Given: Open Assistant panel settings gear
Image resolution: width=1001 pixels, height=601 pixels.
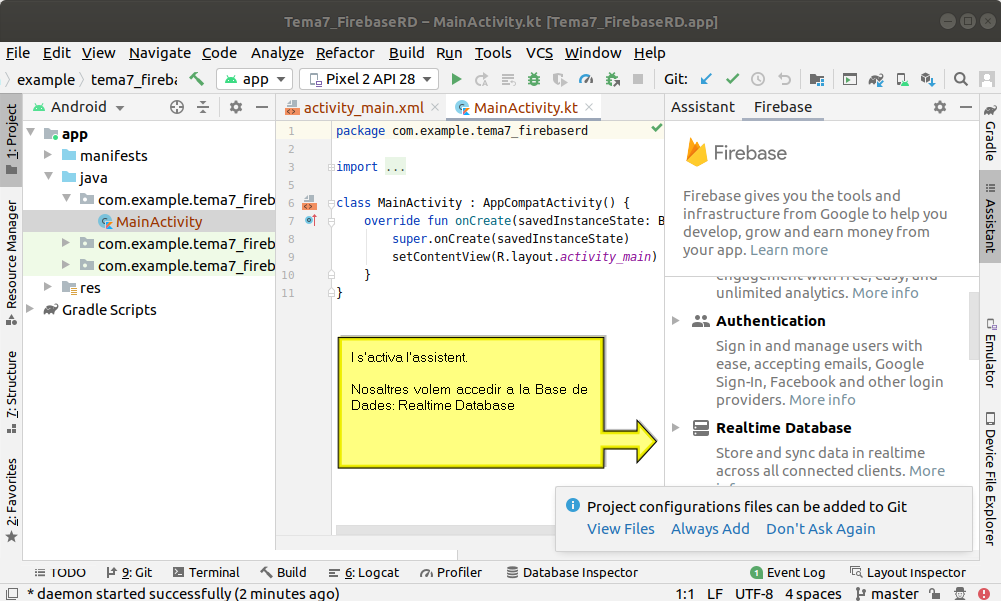Looking at the screenshot, I should [940, 107].
